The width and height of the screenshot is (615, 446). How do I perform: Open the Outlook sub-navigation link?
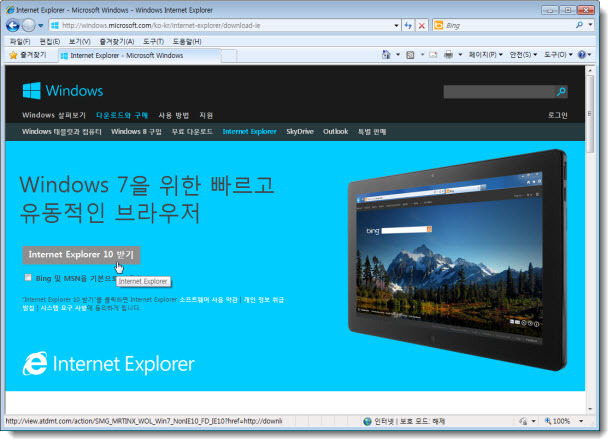tap(336, 132)
